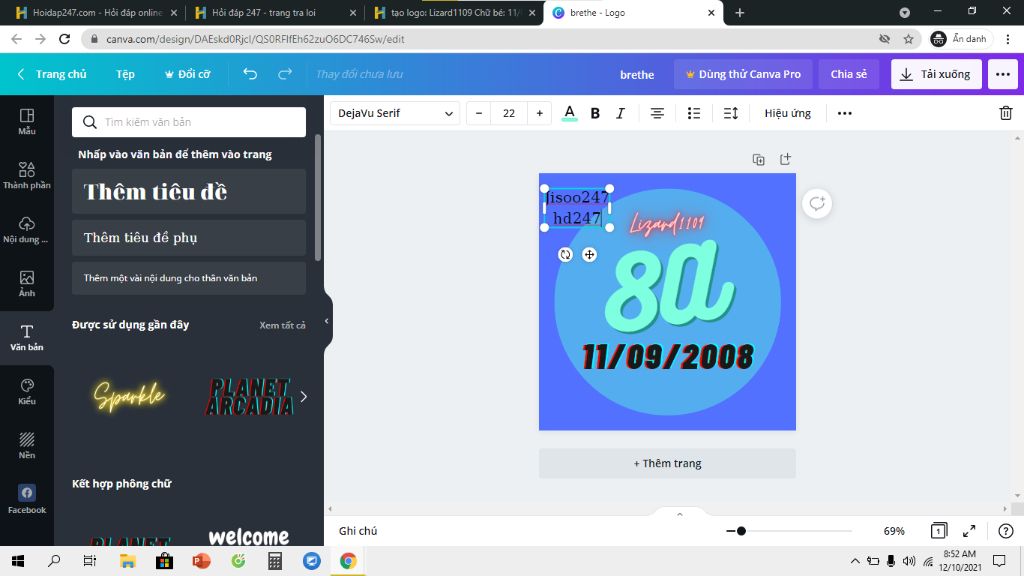The width and height of the screenshot is (1024, 576).
Task: Open the page grid view
Action: (x=938, y=531)
